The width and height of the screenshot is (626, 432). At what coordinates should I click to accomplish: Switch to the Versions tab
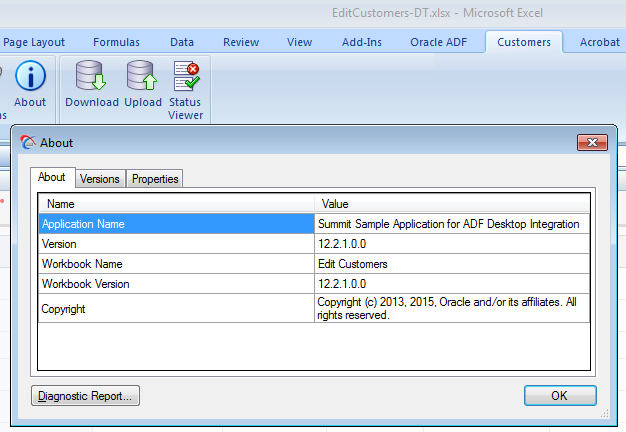point(100,178)
